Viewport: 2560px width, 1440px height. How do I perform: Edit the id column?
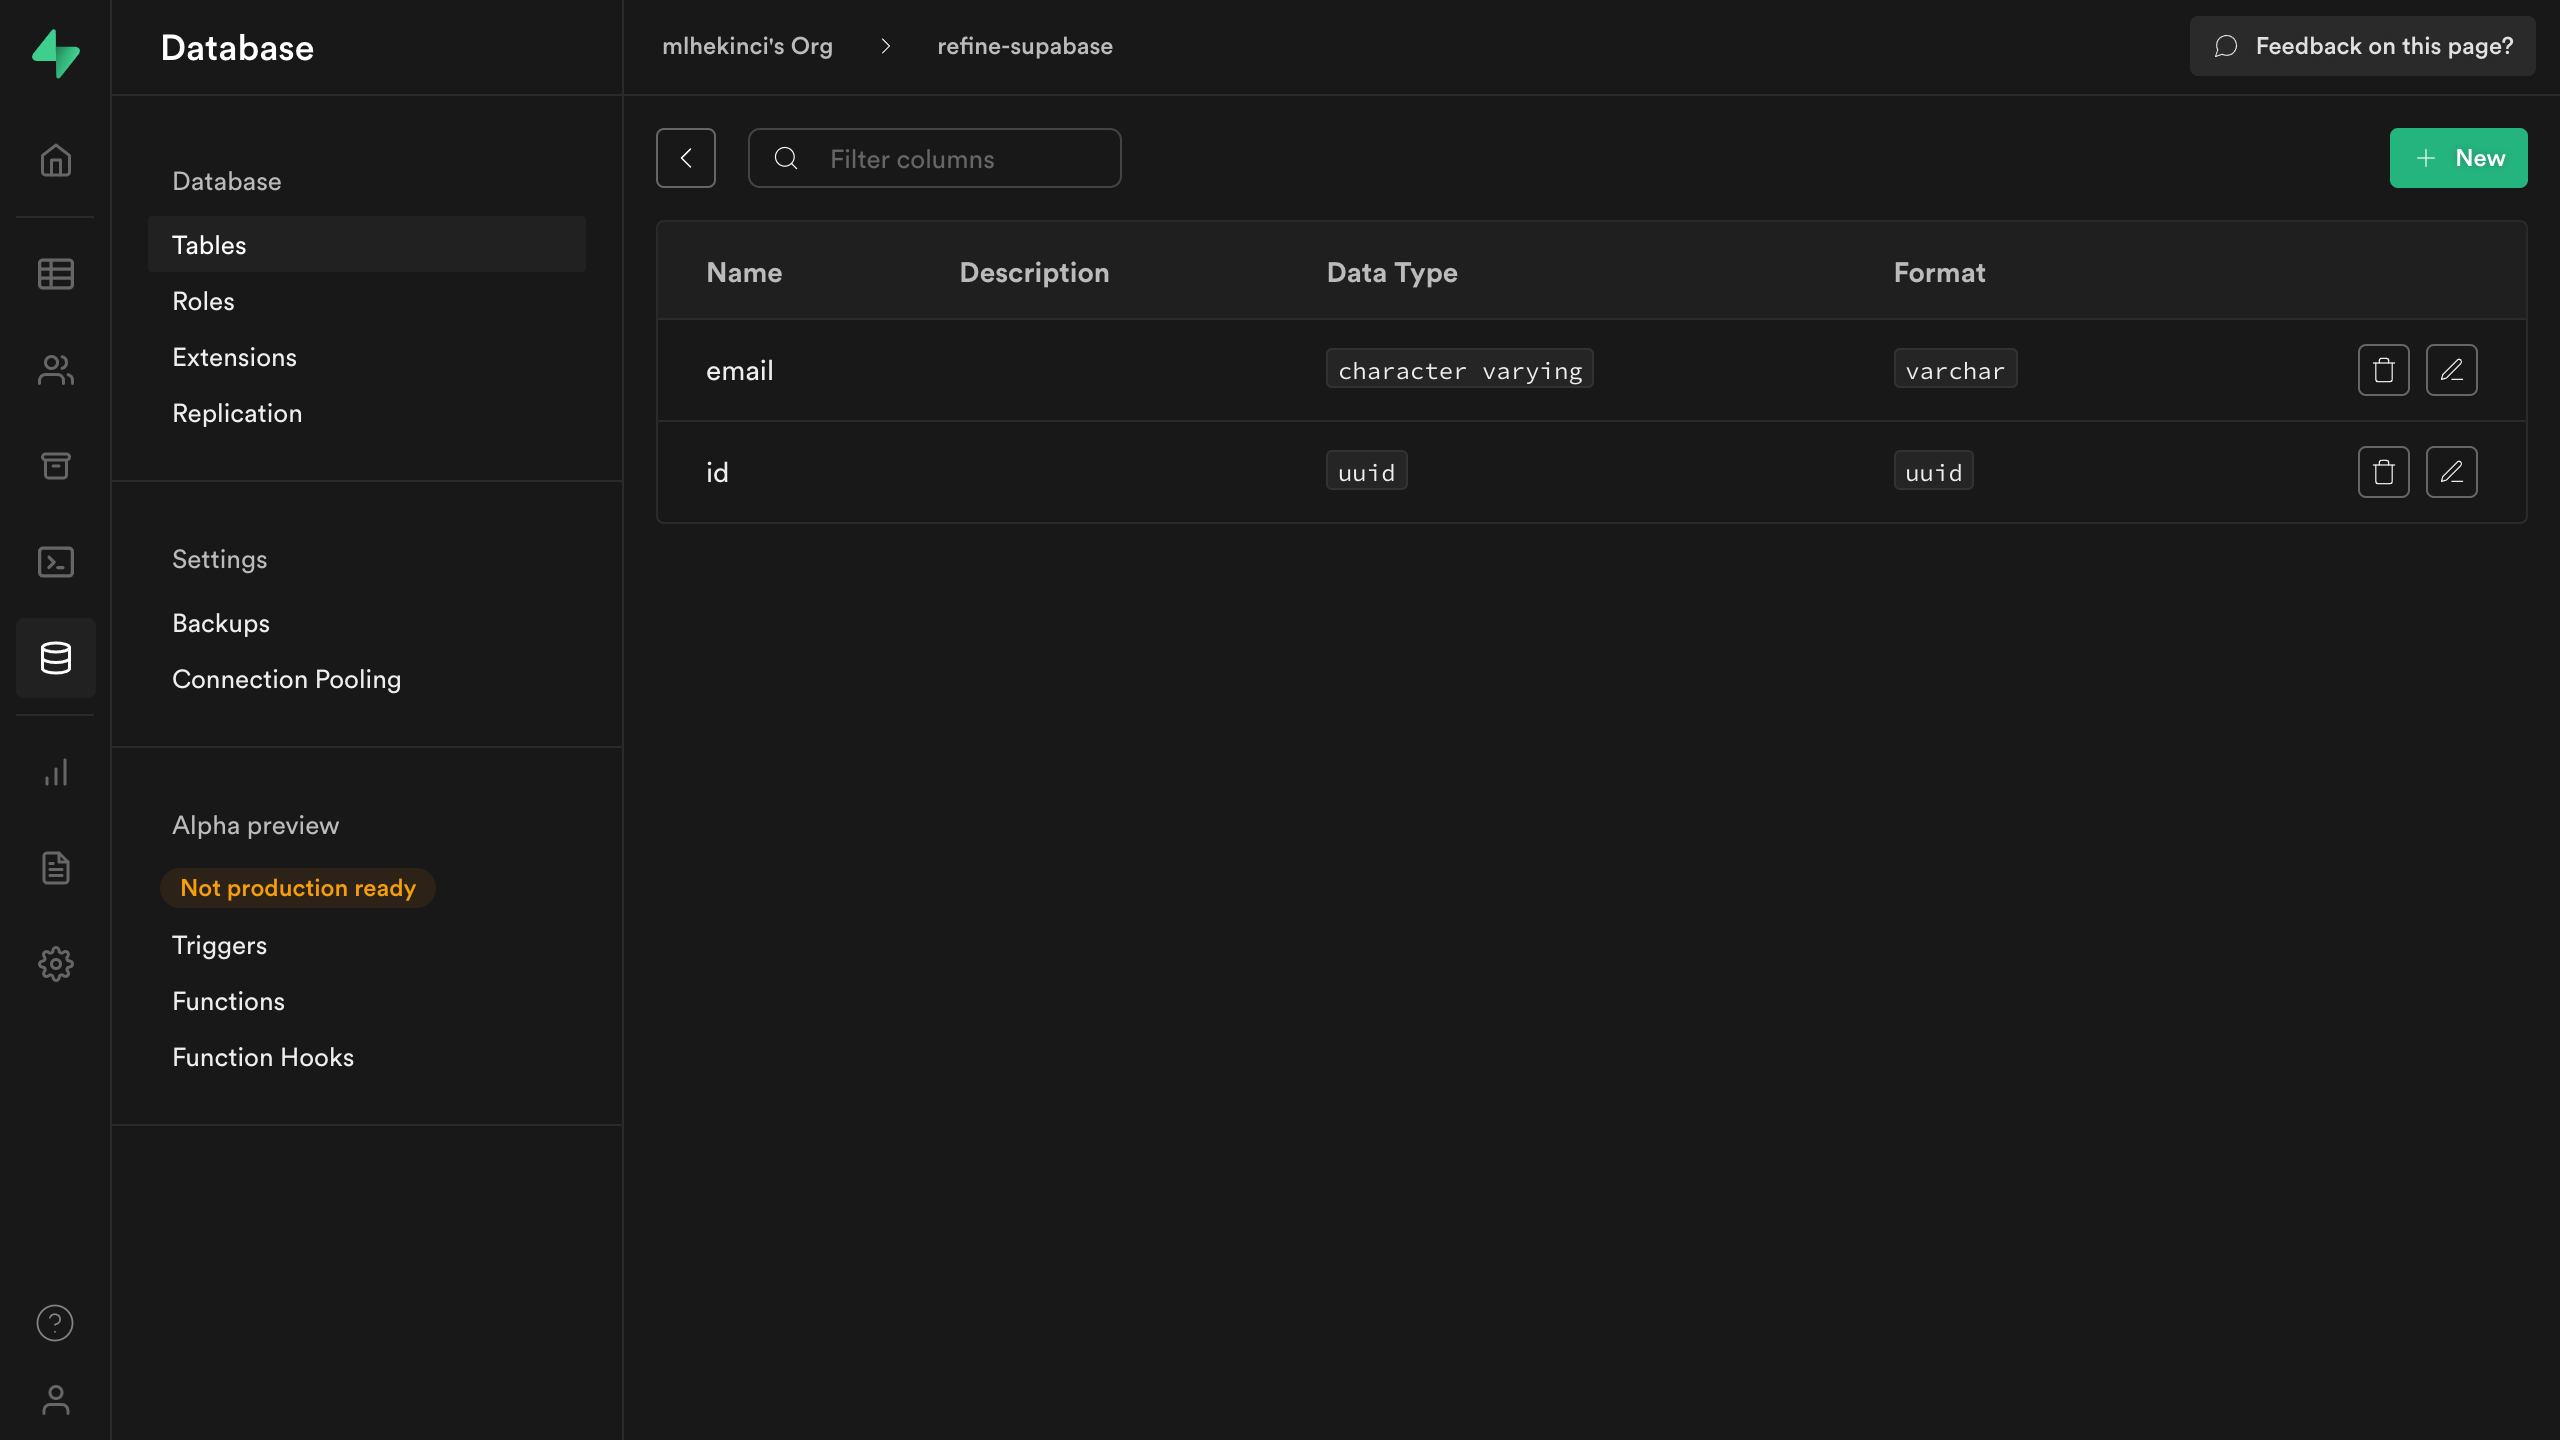pos(2452,472)
